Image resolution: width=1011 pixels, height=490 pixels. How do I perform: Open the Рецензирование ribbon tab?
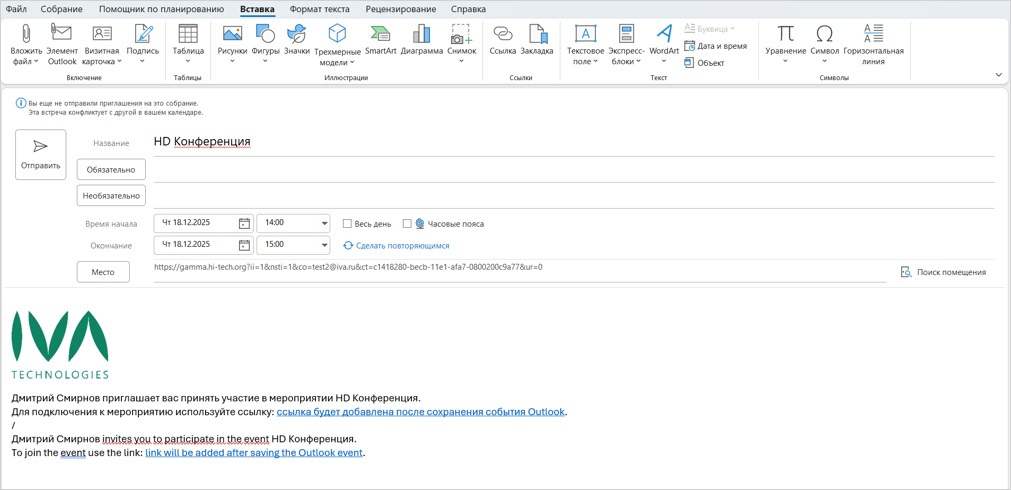click(400, 9)
